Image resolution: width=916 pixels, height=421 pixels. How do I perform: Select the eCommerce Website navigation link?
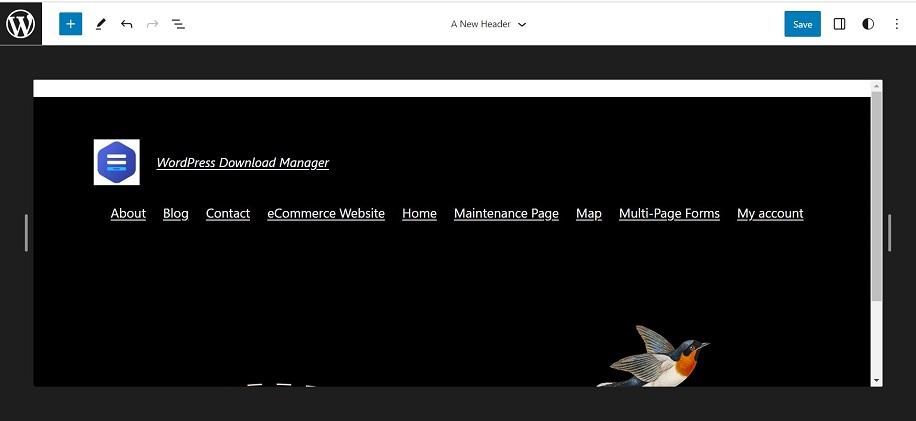coord(326,213)
